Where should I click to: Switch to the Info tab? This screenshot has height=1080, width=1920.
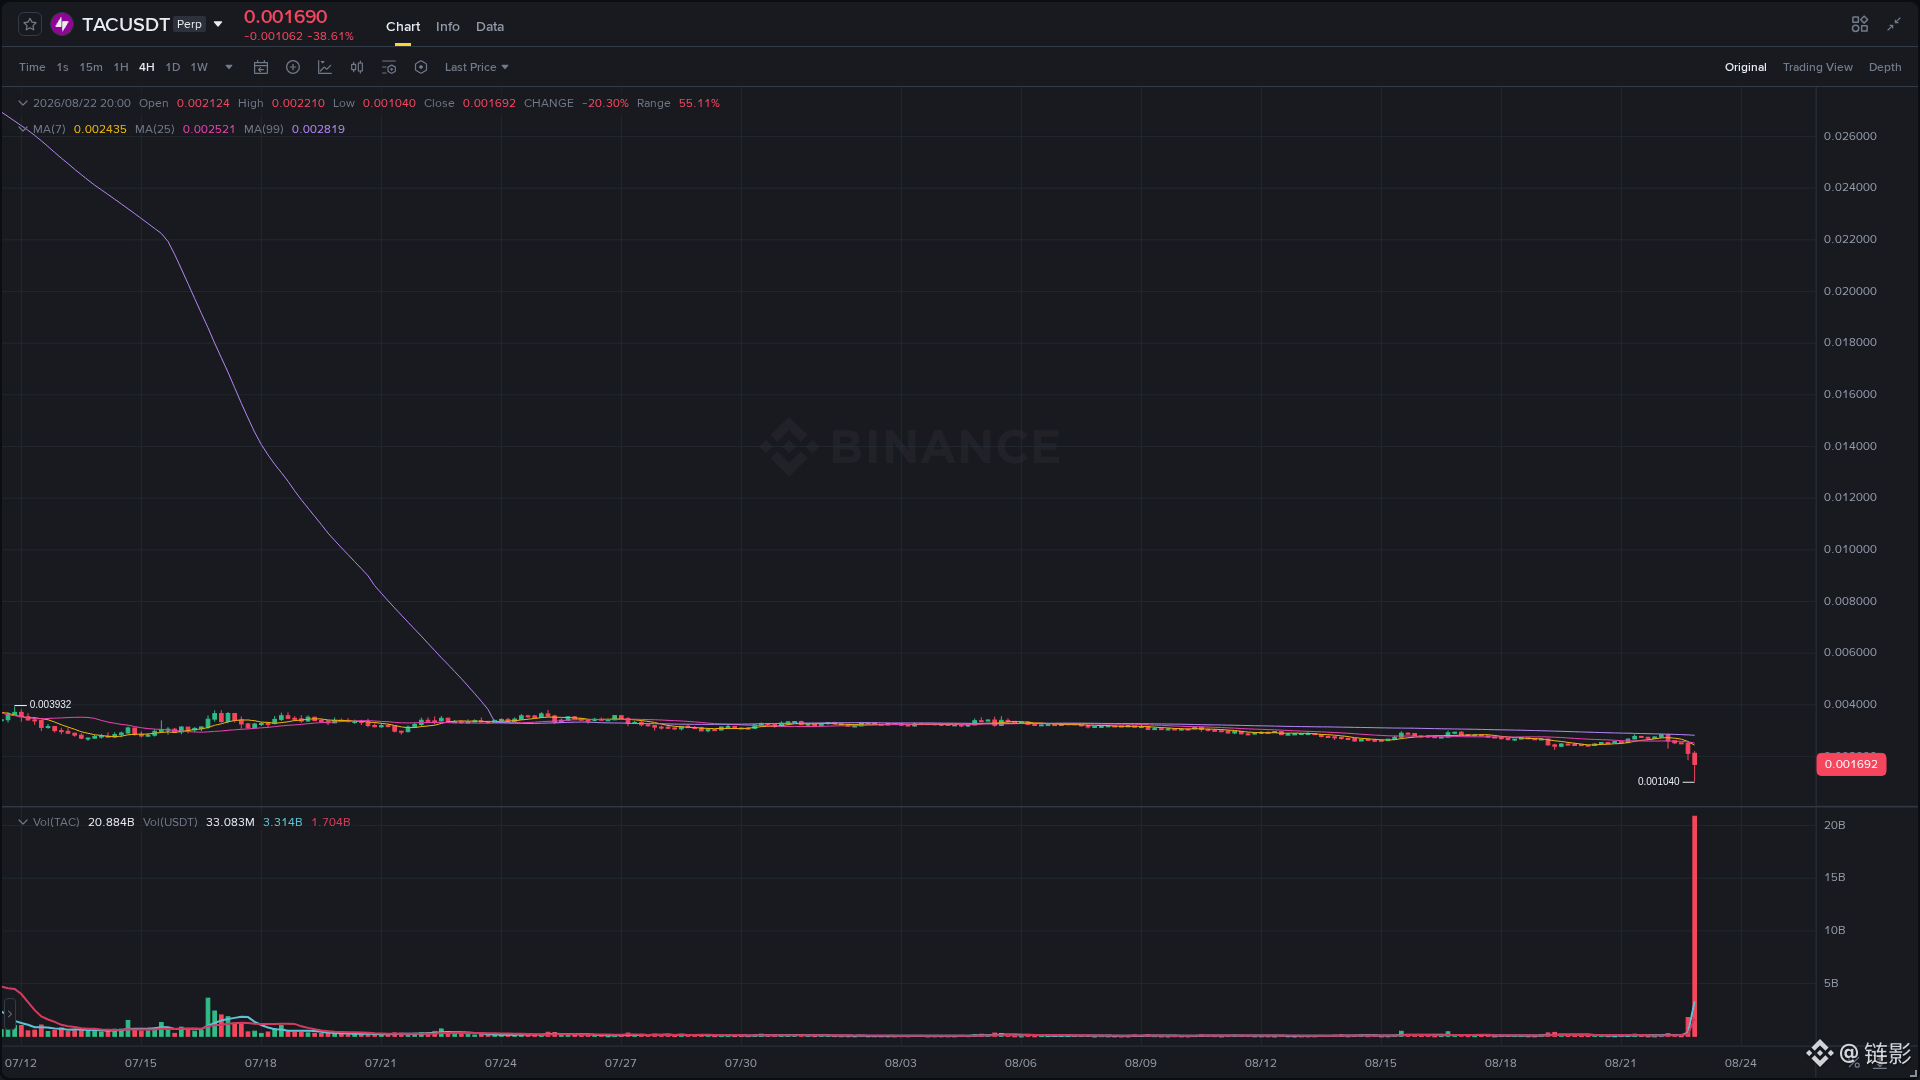pos(448,26)
